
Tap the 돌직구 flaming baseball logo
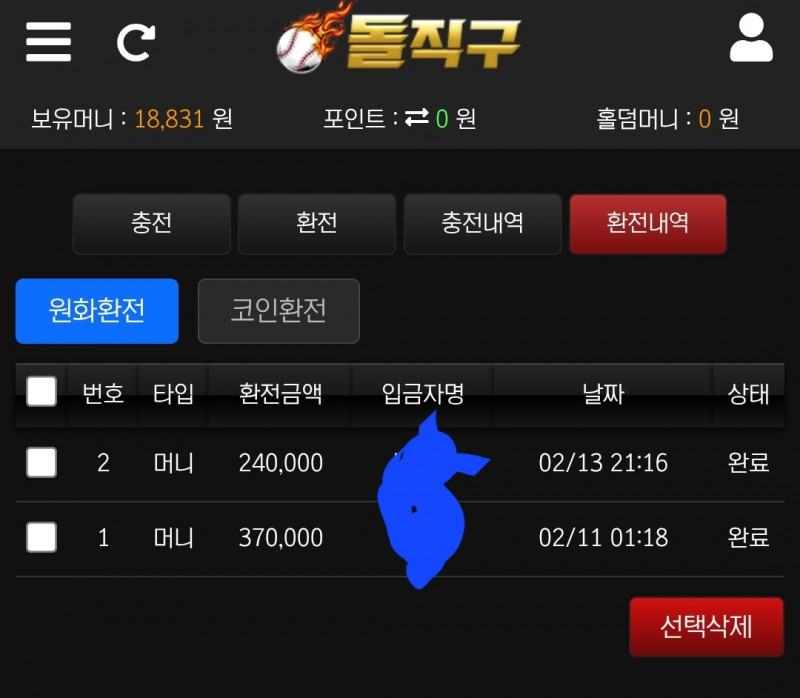click(398, 39)
